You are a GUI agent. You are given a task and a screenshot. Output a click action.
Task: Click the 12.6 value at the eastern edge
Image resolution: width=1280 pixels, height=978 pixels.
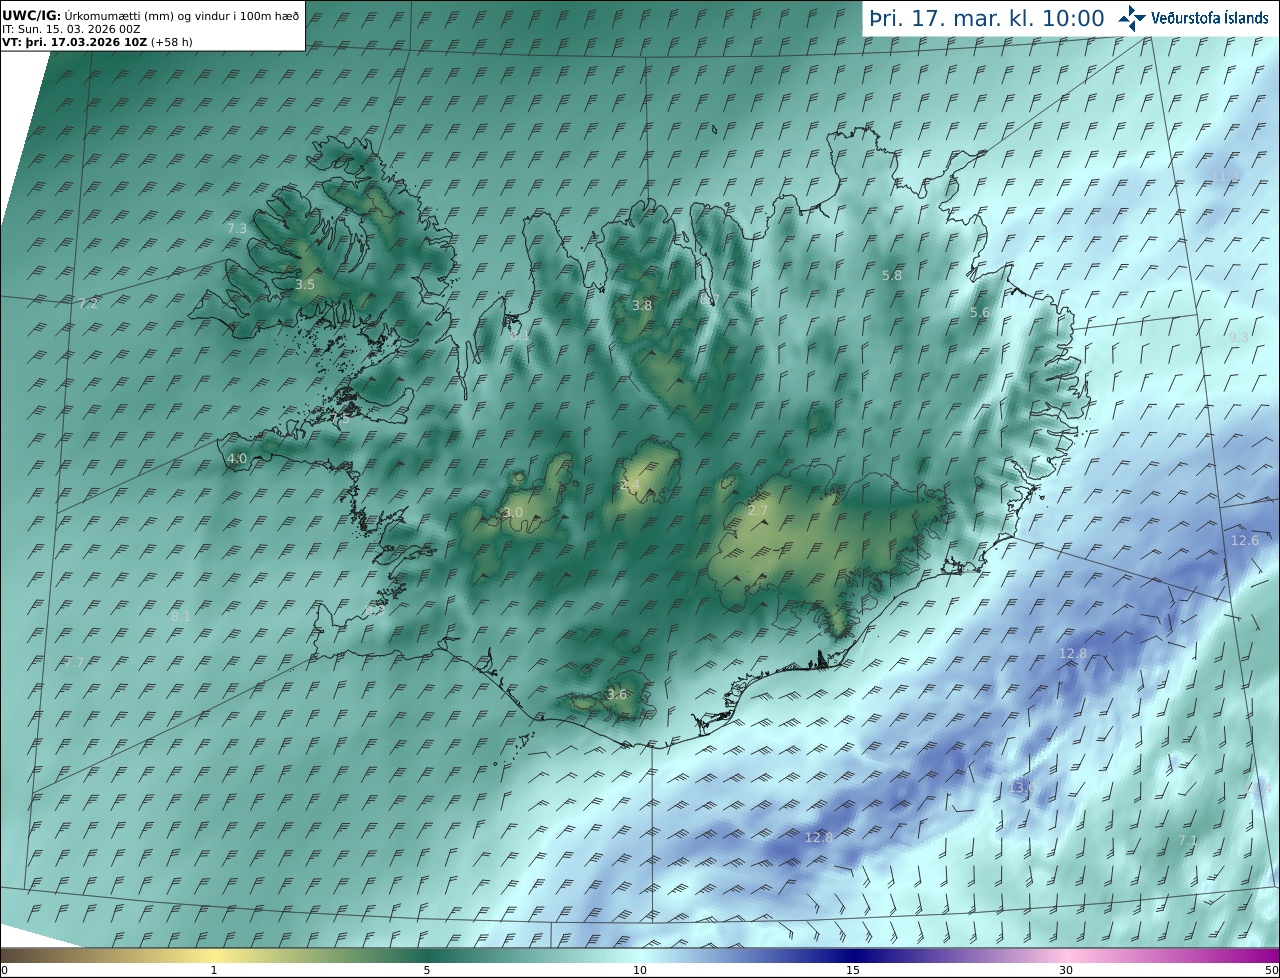coord(1245,541)
